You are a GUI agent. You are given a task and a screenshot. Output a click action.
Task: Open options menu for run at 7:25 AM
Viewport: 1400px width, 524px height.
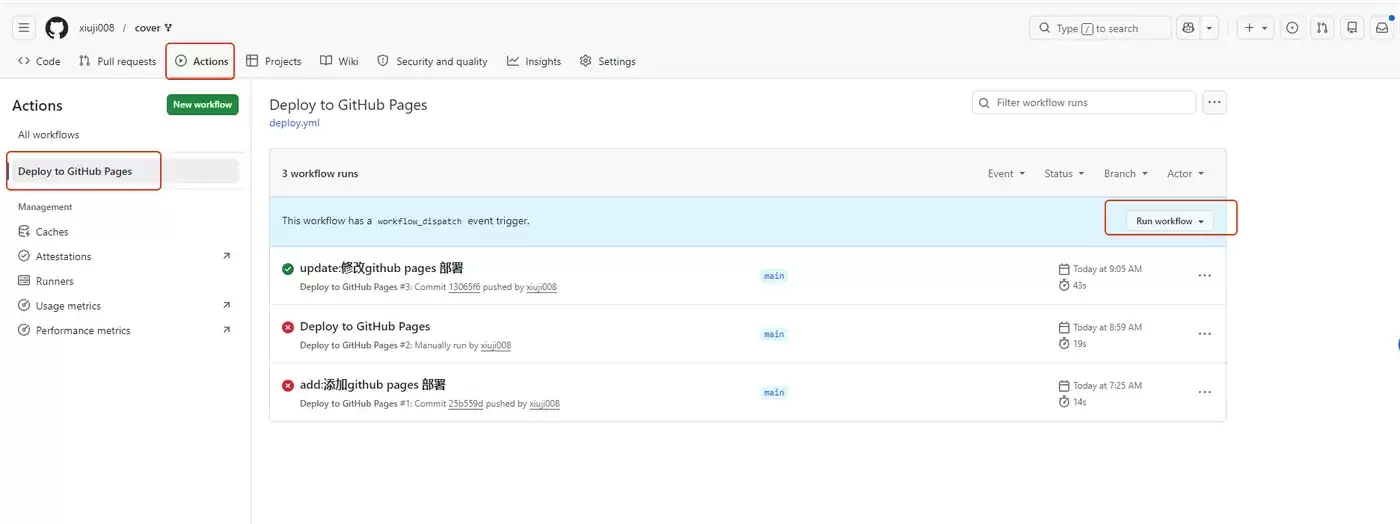pyautogui.click(x=1205, y=392)
